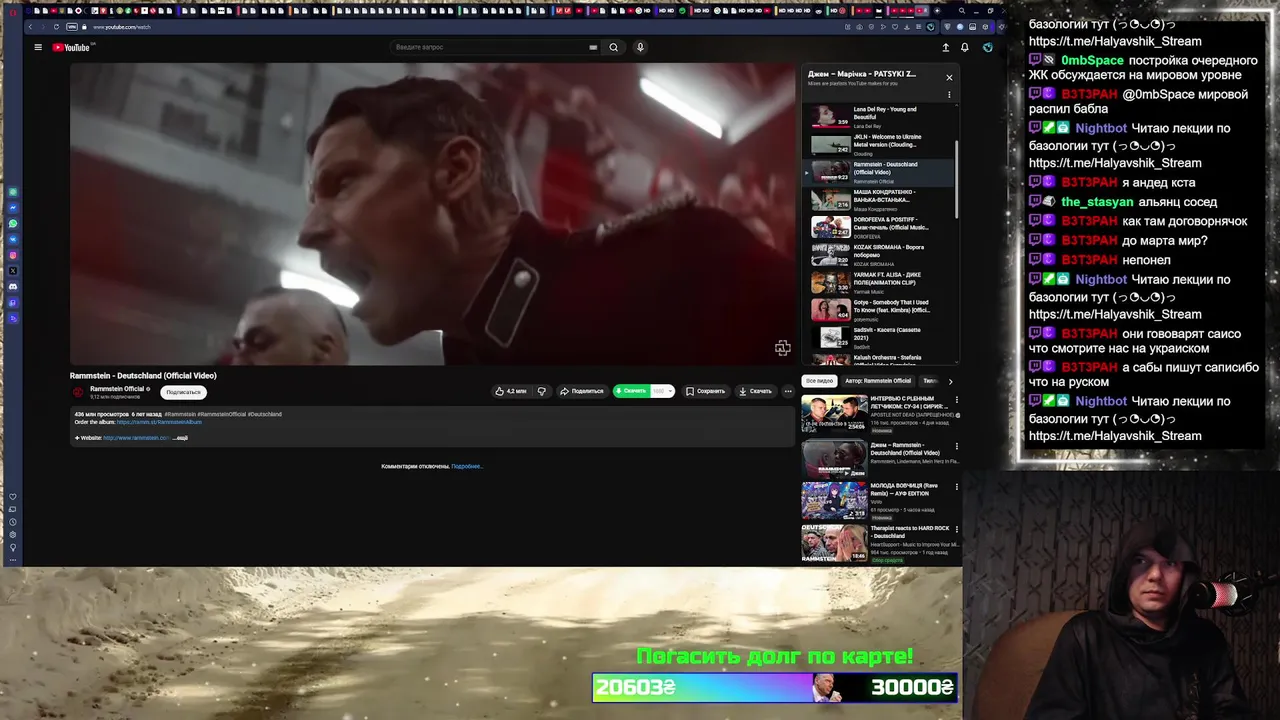
Task: Open the on-screen keyboard icon in search box
Action: coord(593,47)
